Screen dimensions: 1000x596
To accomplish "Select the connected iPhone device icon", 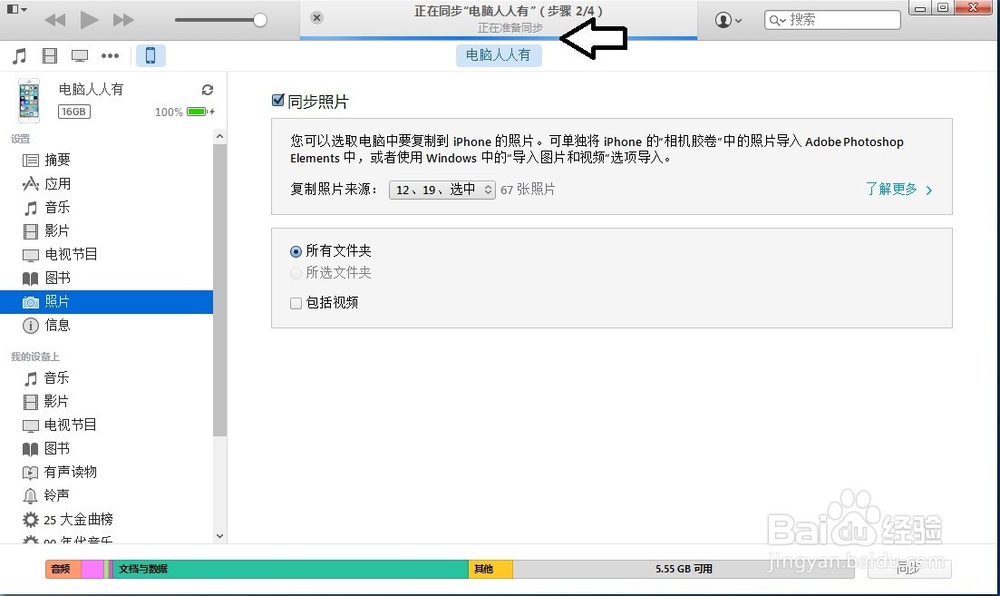I will point(150,55).
